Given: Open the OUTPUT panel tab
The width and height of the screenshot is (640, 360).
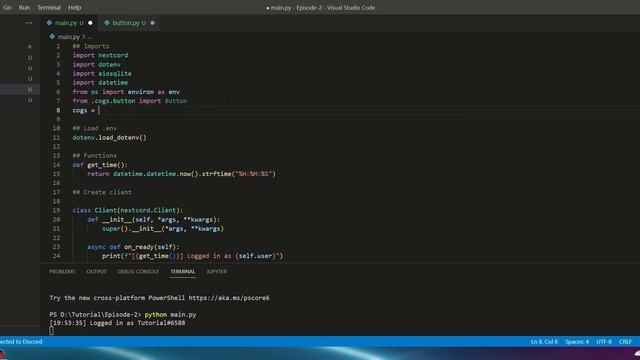Looking at the screenshot, I should click(96, 271).
